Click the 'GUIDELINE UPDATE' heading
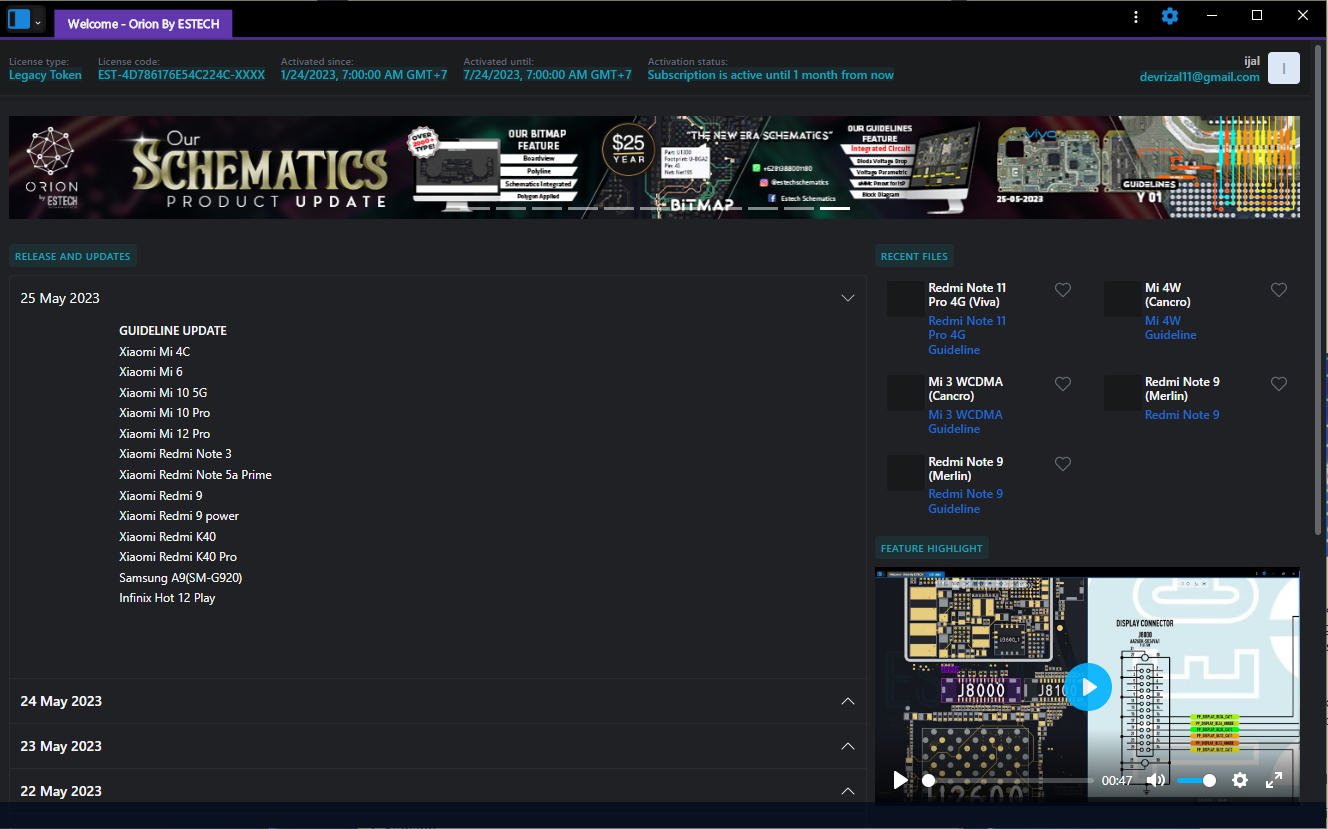Viewport: 1328px width, 829px height. point(173,331)
